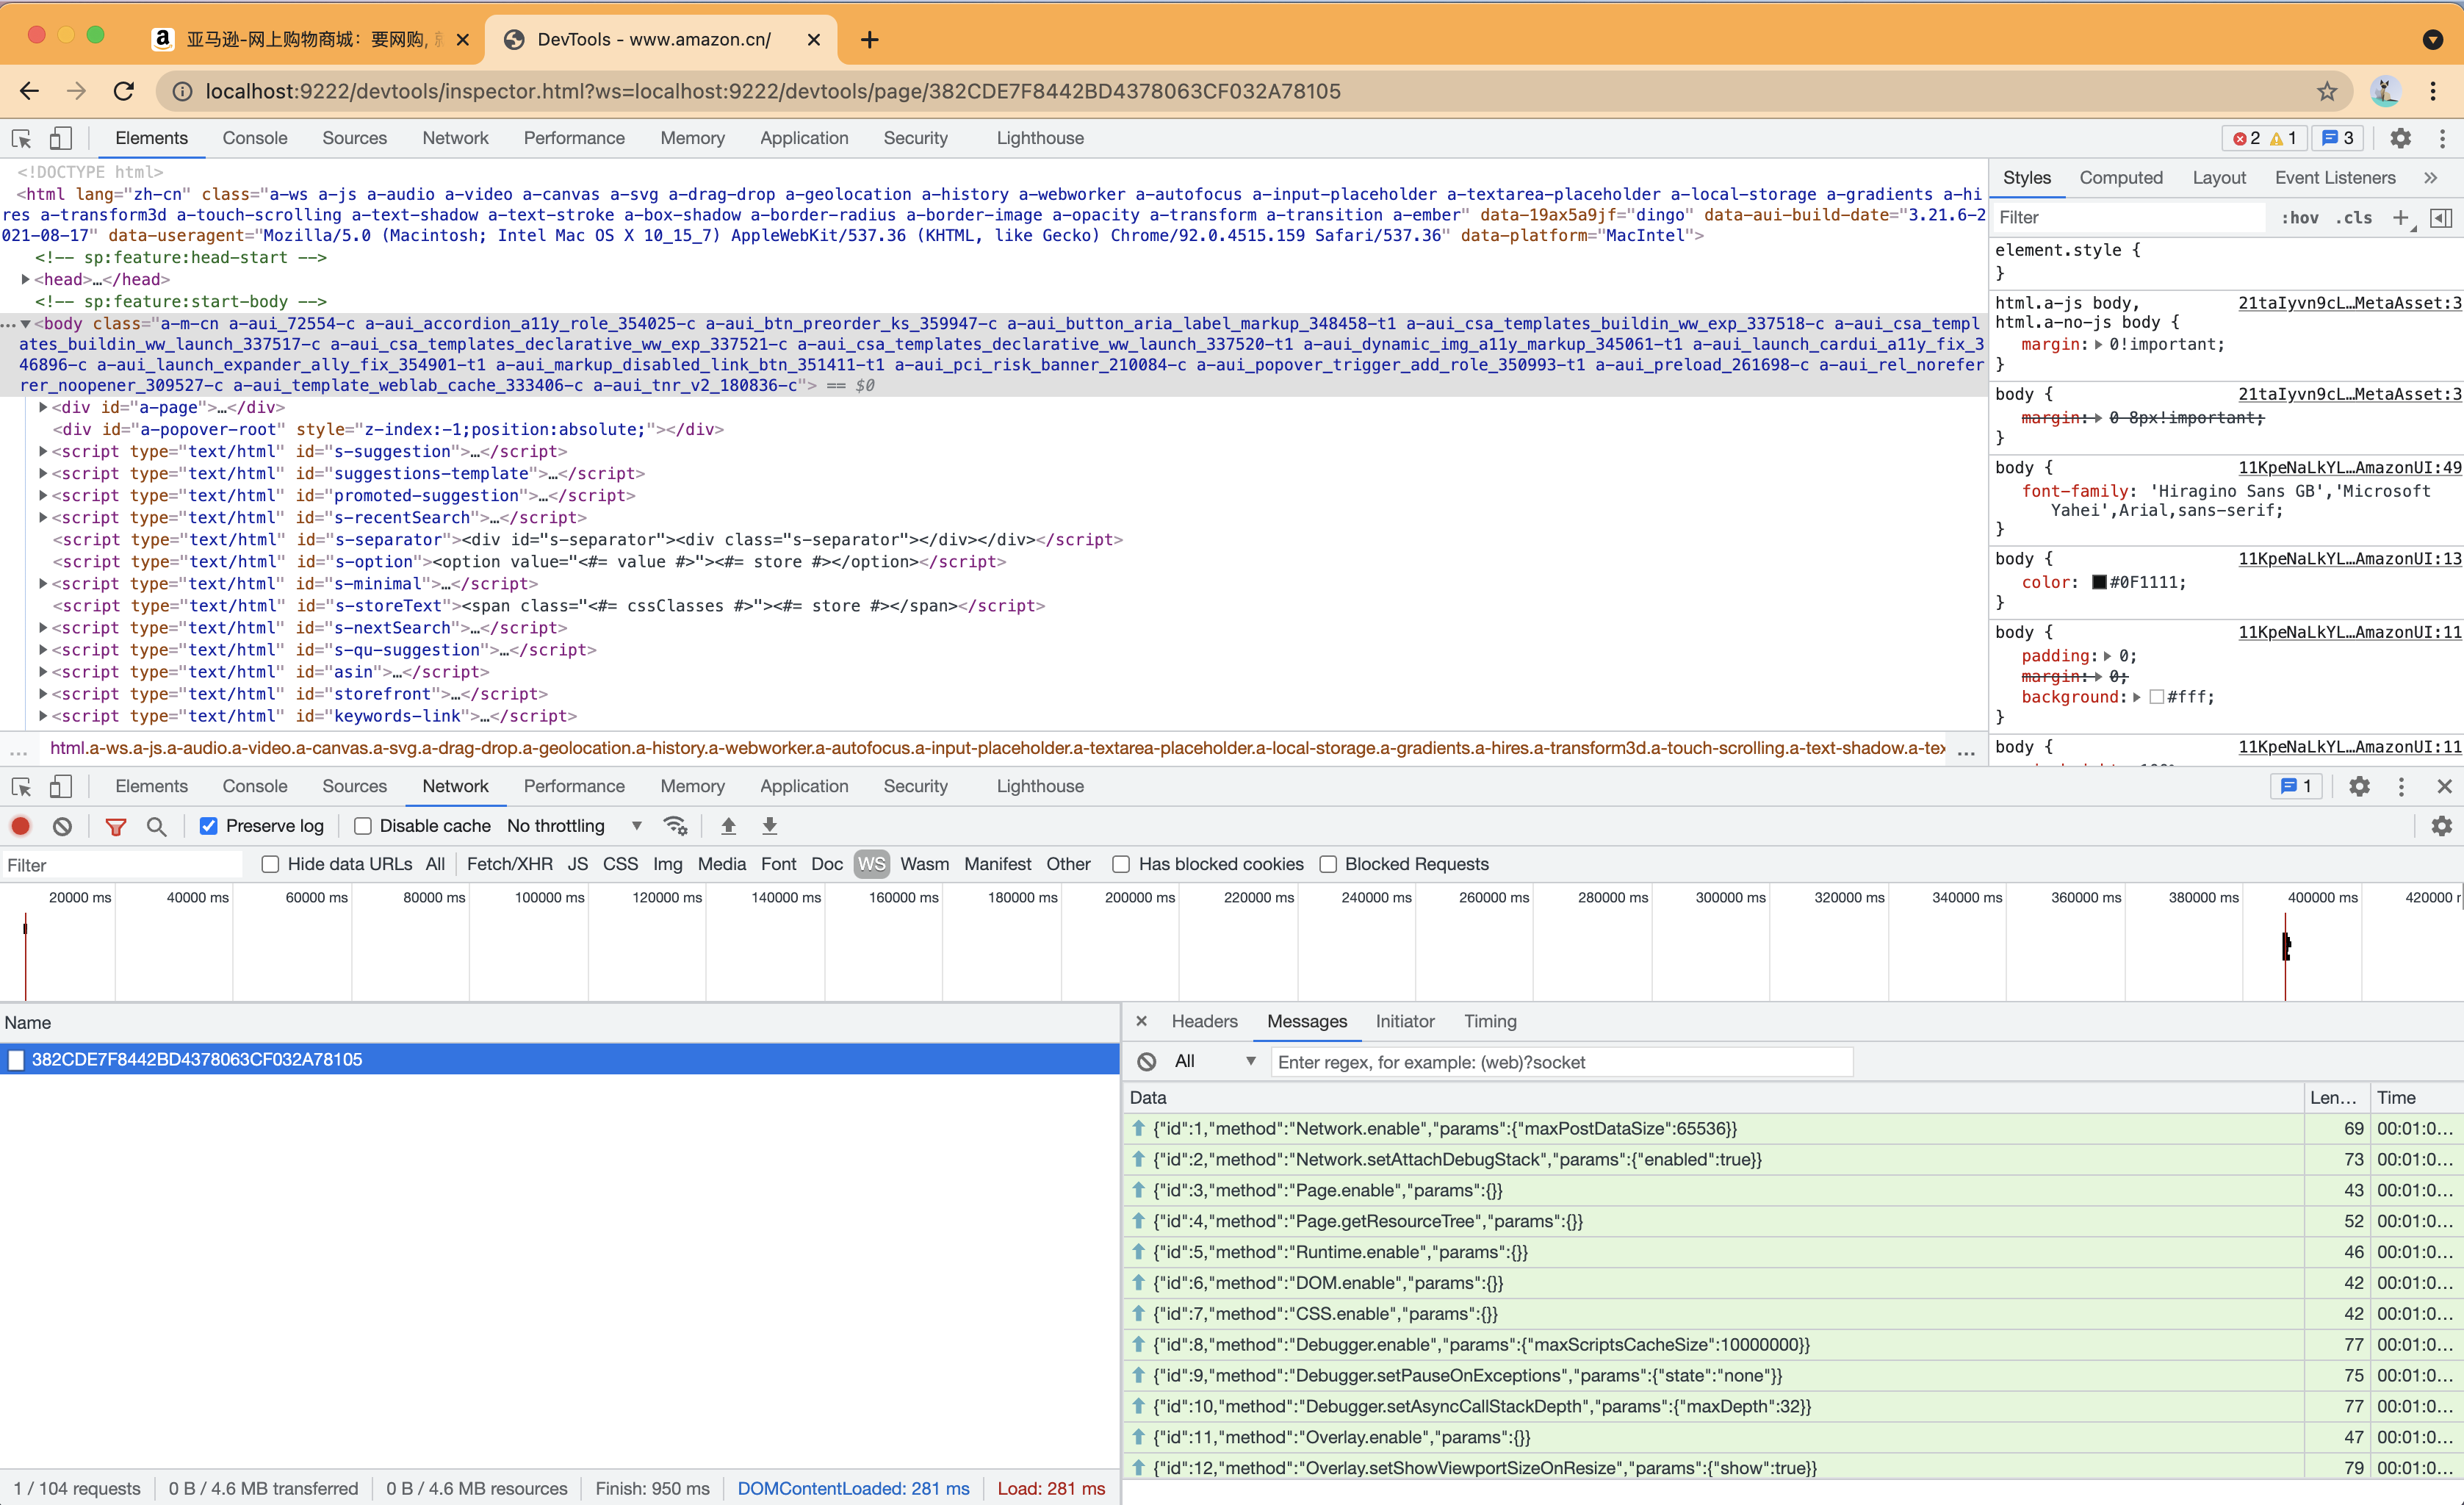Click the browser back arrow
Image resolution: width=2464 pixels, height=1505 pixels.
point(29,91)
